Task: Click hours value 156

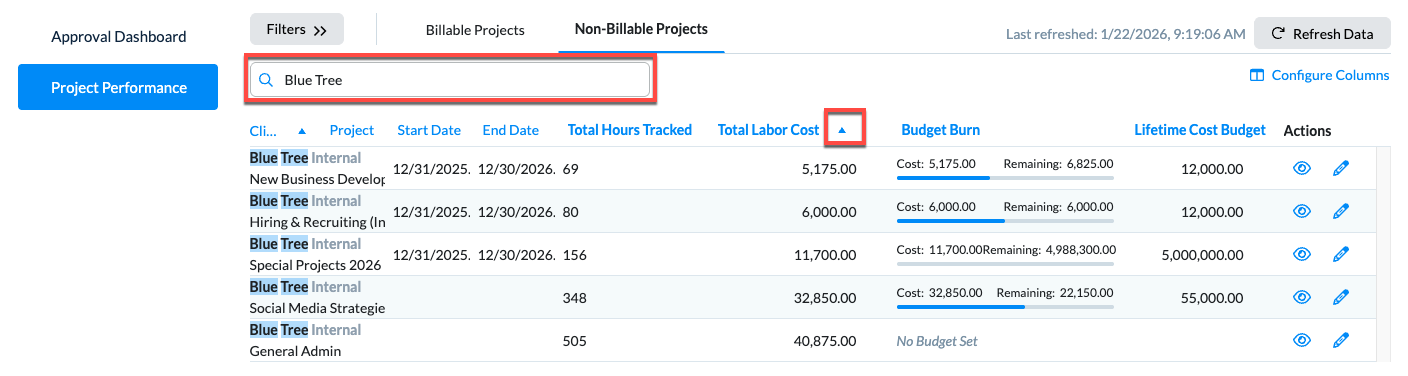Action: (x=575, y=254)
